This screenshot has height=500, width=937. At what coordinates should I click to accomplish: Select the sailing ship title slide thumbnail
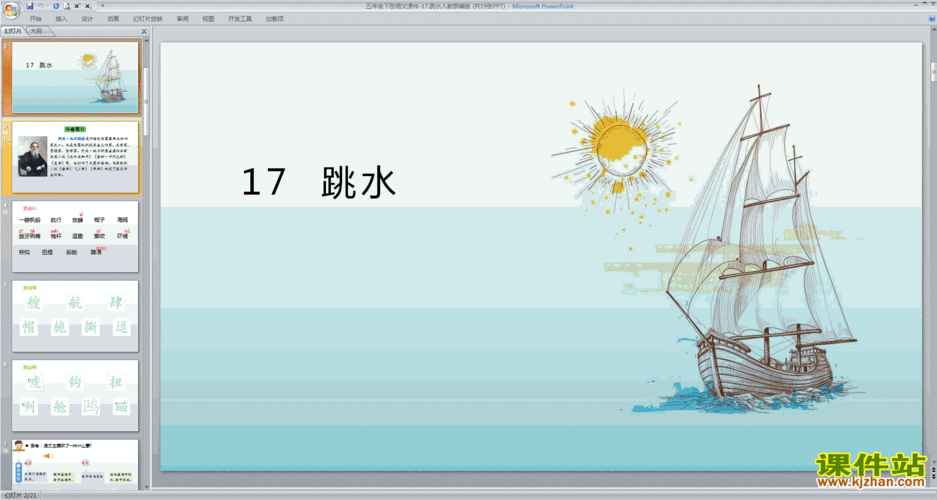(76, 77)
